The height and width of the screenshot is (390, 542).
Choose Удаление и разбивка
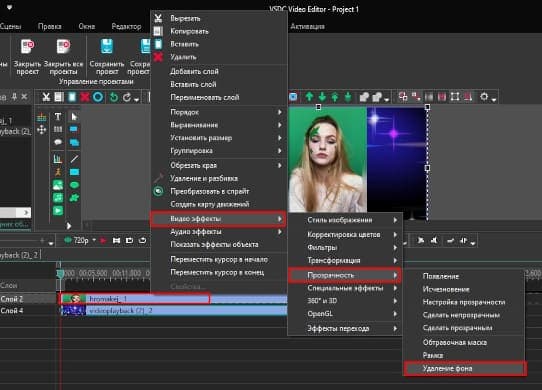(219, 178)
